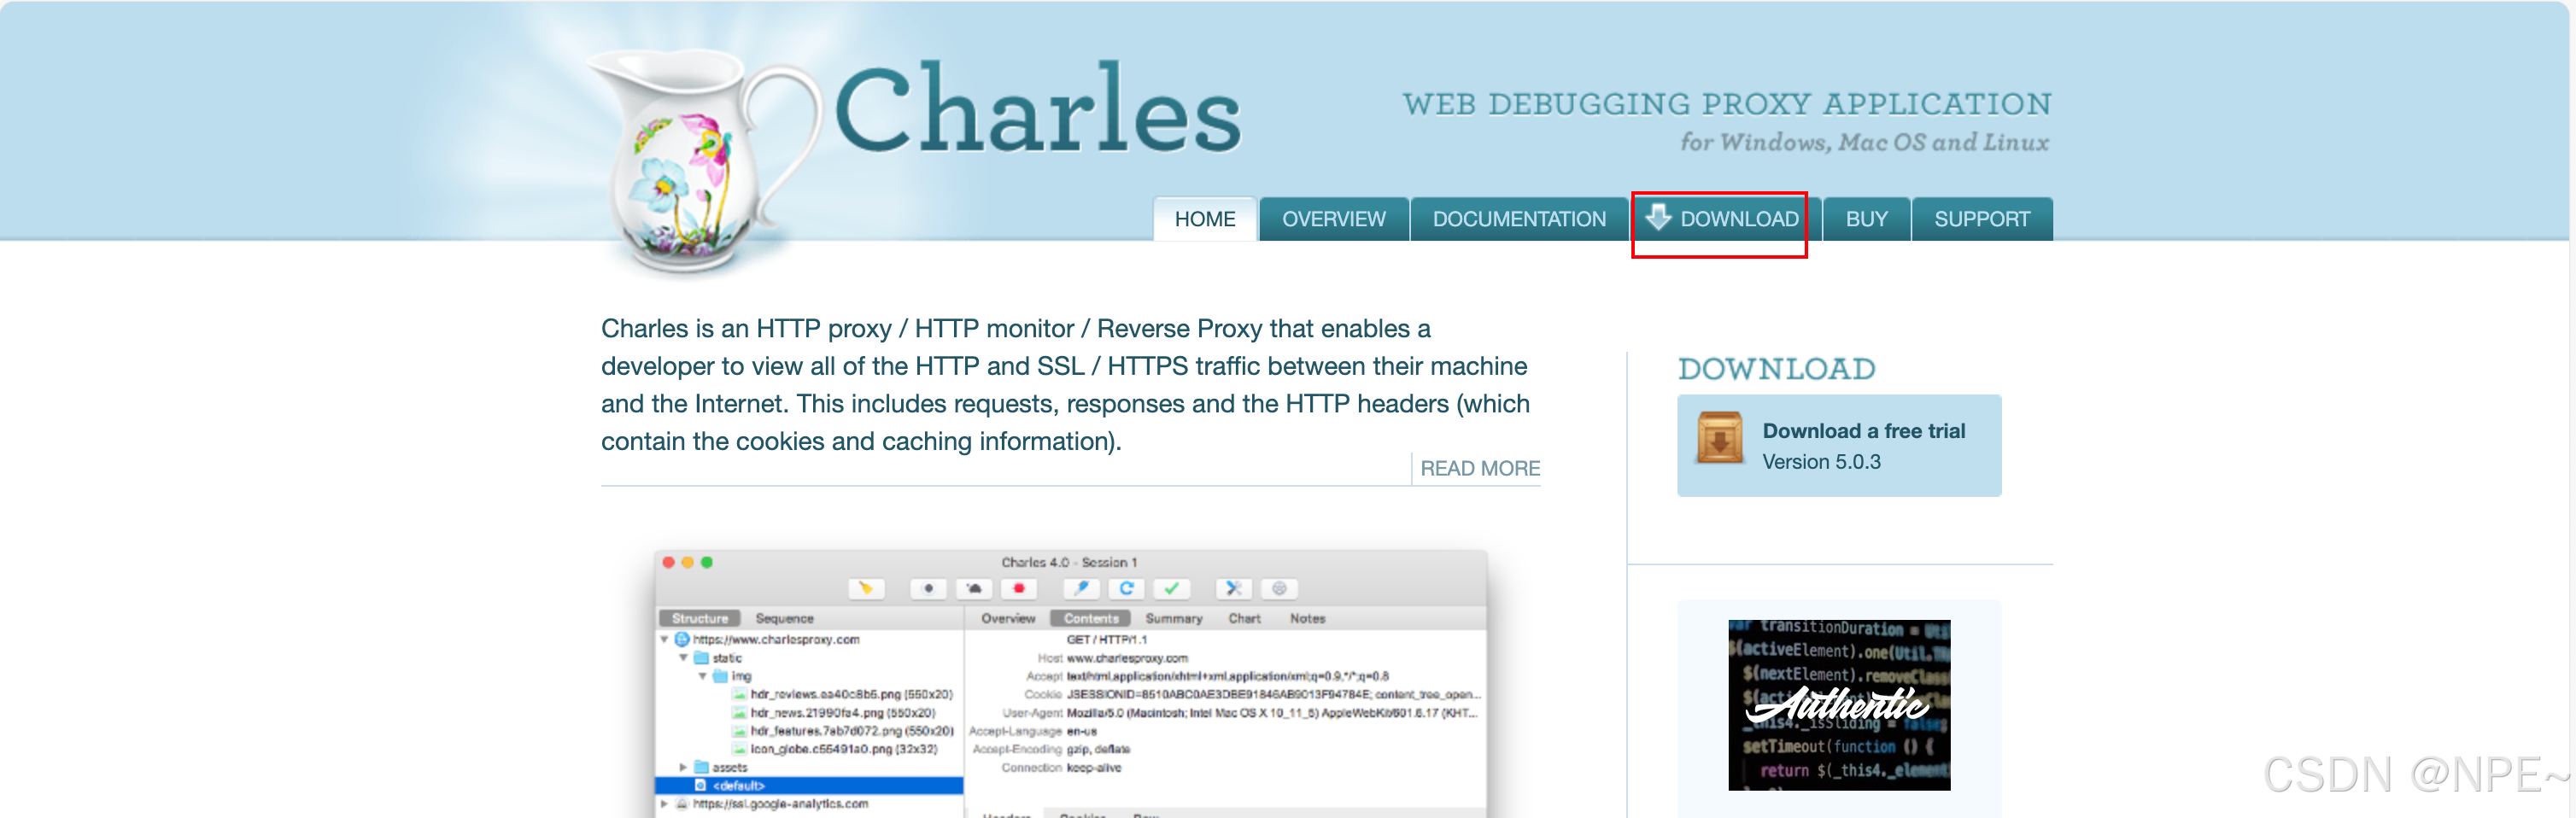Image resolution: width=2576 pixels, height=818 pixels.
Task: Click the red close dot in Charles screenshot
Action: (668, 563)
